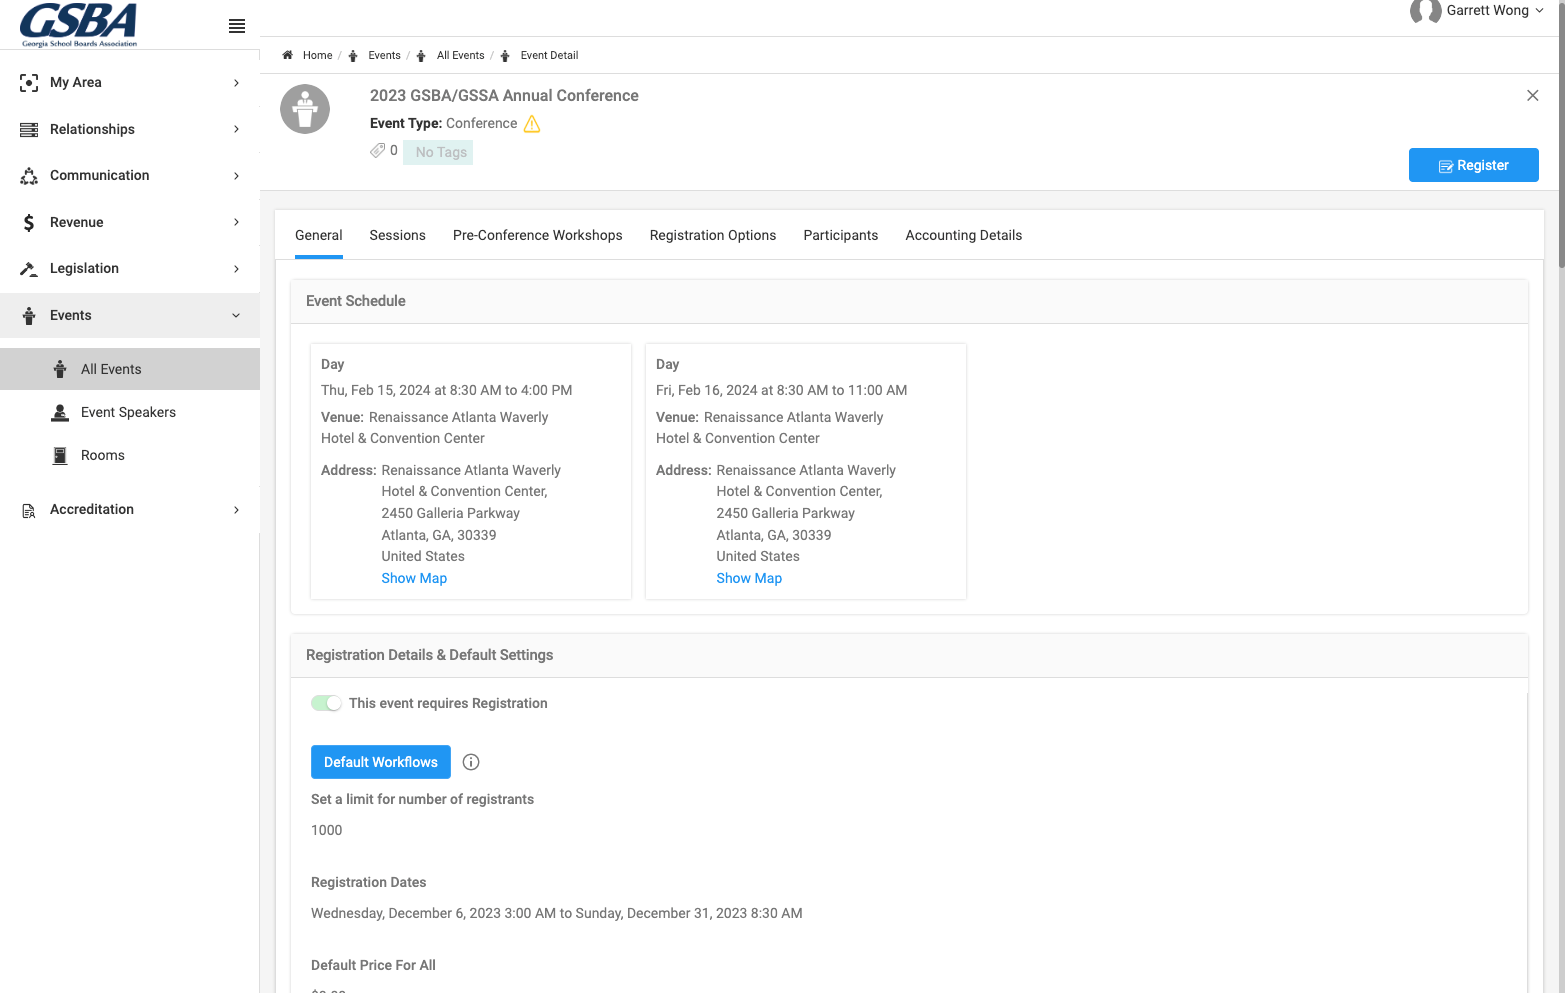Click the Rooms icon in sidebar

point(60,455)
